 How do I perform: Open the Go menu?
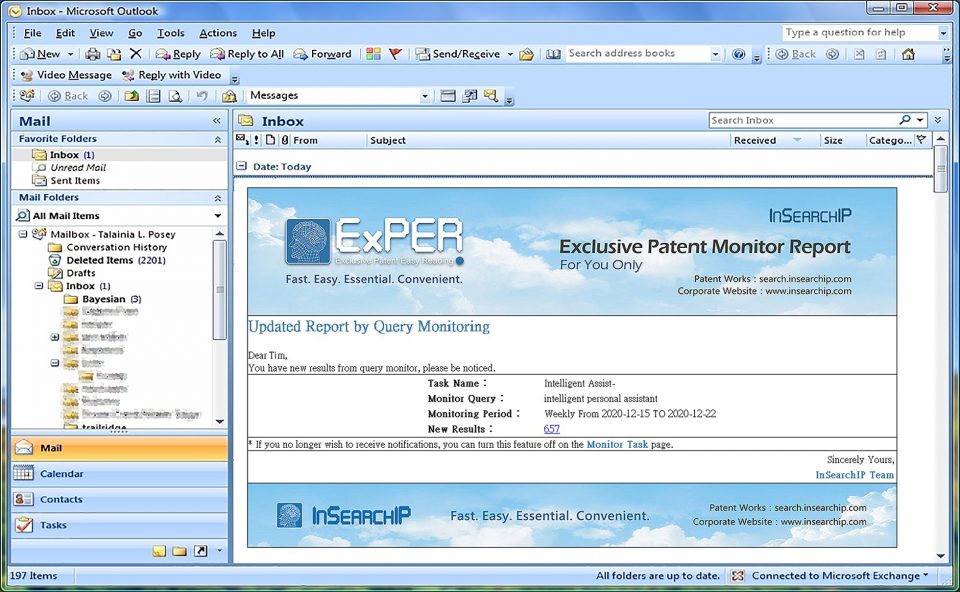point(135,33)
